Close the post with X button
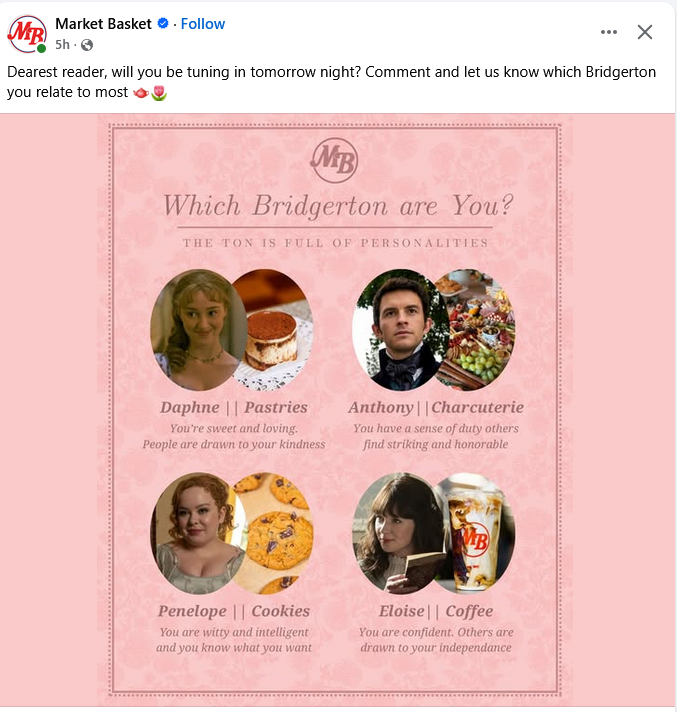 pyautogui.click(x=645, y=32)
